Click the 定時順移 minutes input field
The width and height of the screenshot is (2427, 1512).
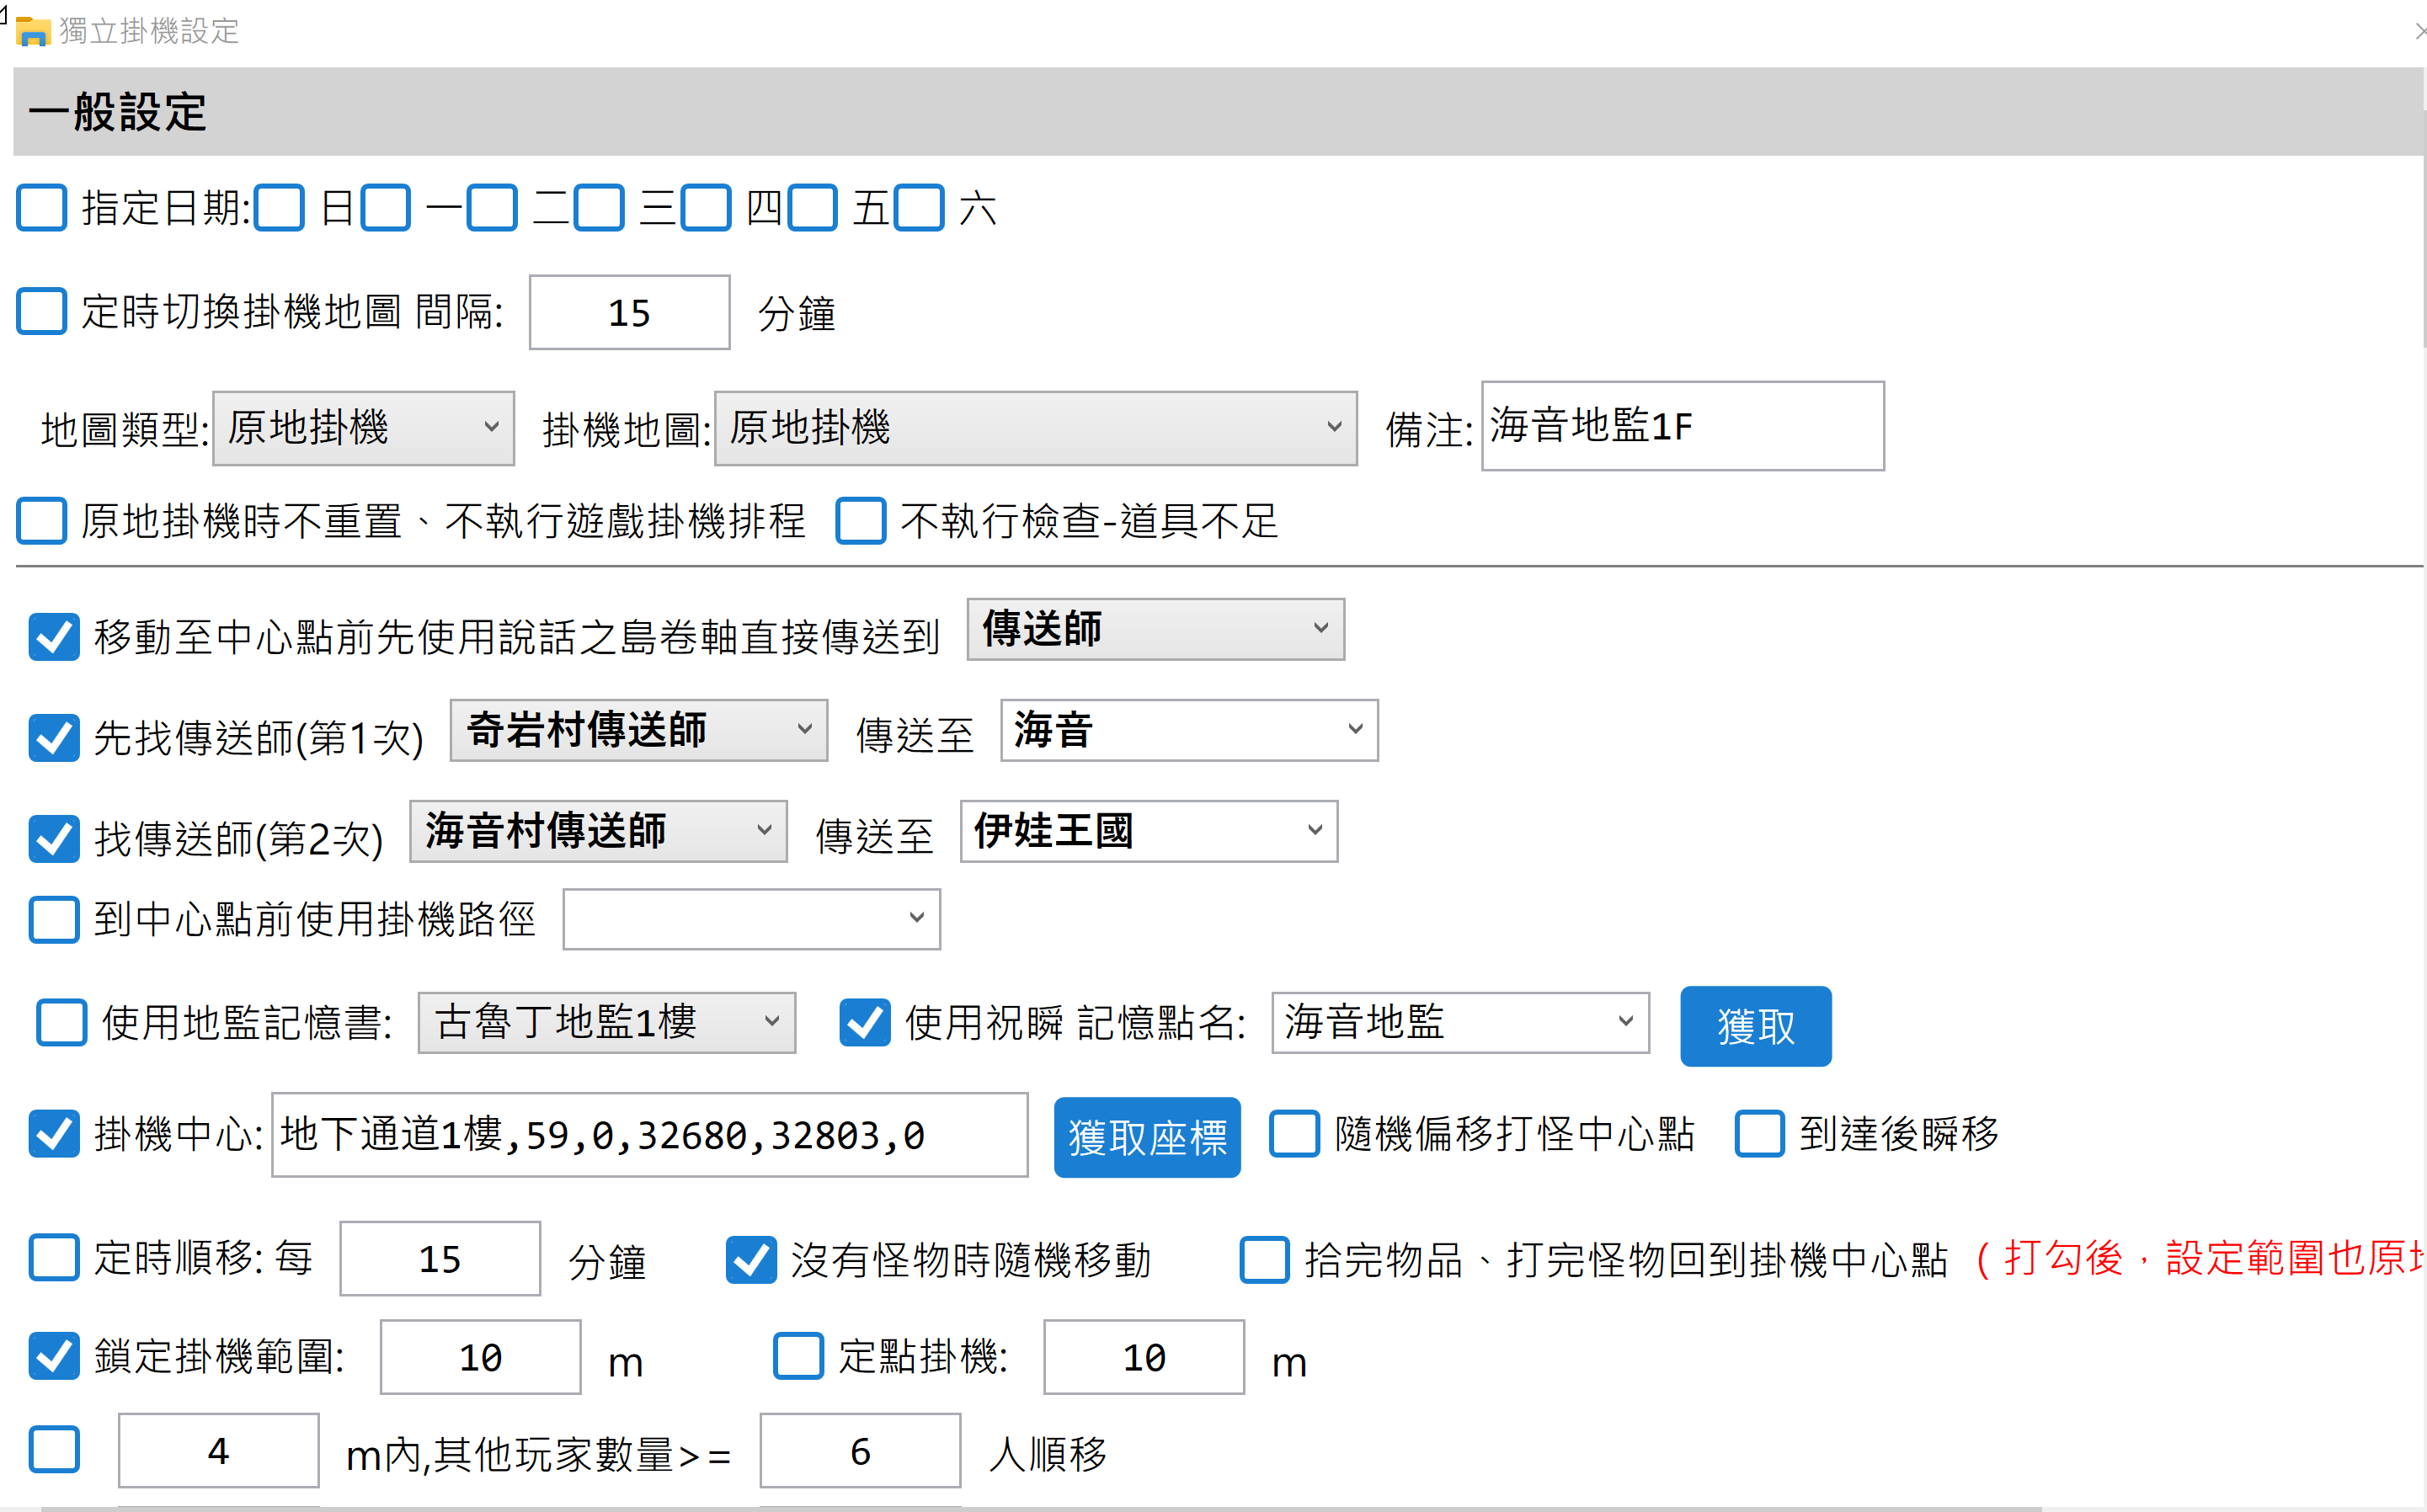[x=440, y=1258]
